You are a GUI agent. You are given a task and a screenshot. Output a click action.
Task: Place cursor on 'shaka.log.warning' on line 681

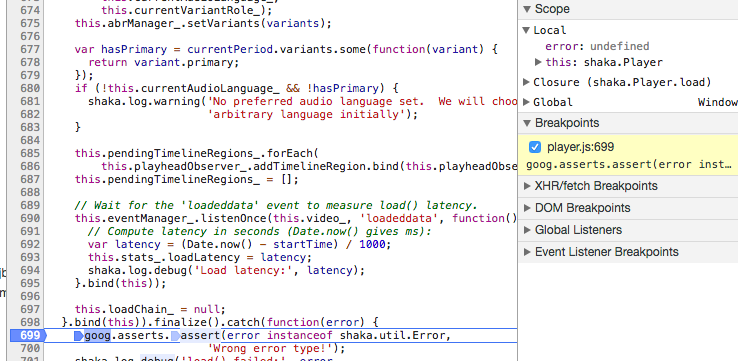[x=144, y=101]
